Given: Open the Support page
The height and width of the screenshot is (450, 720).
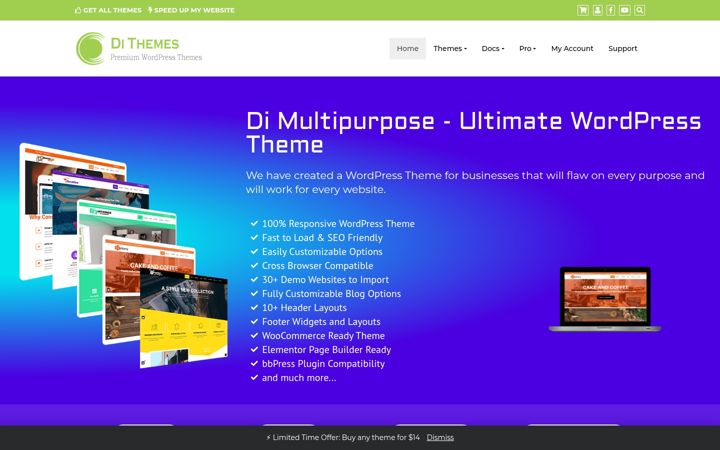Looking at the screenshot, I should click(x=623, y=49).
